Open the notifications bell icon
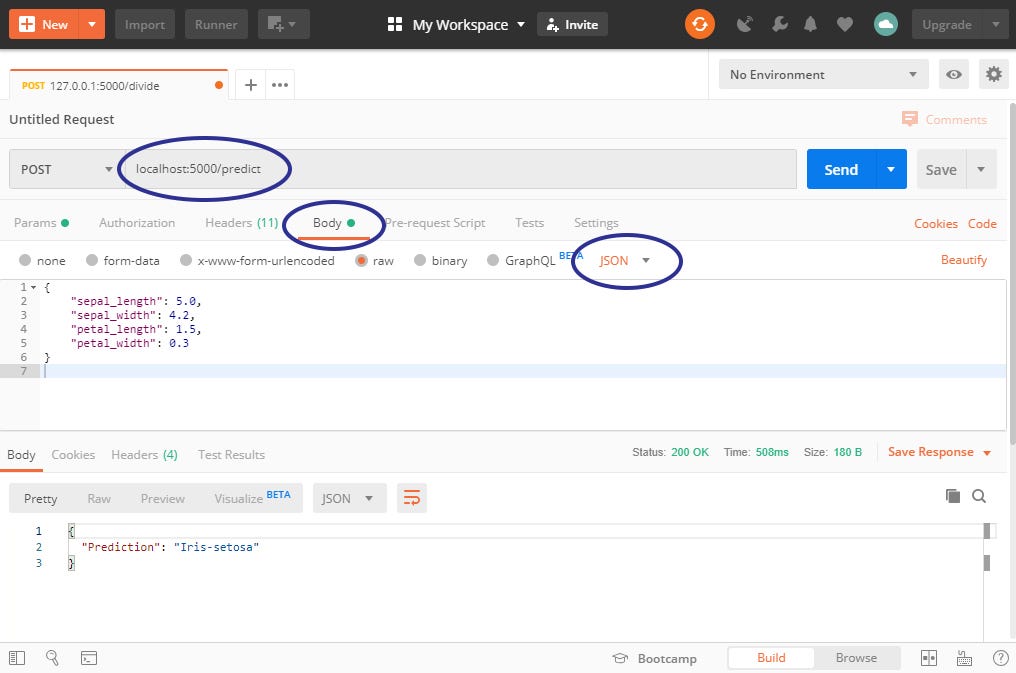The image size is (1016, 673). [812, 25]
